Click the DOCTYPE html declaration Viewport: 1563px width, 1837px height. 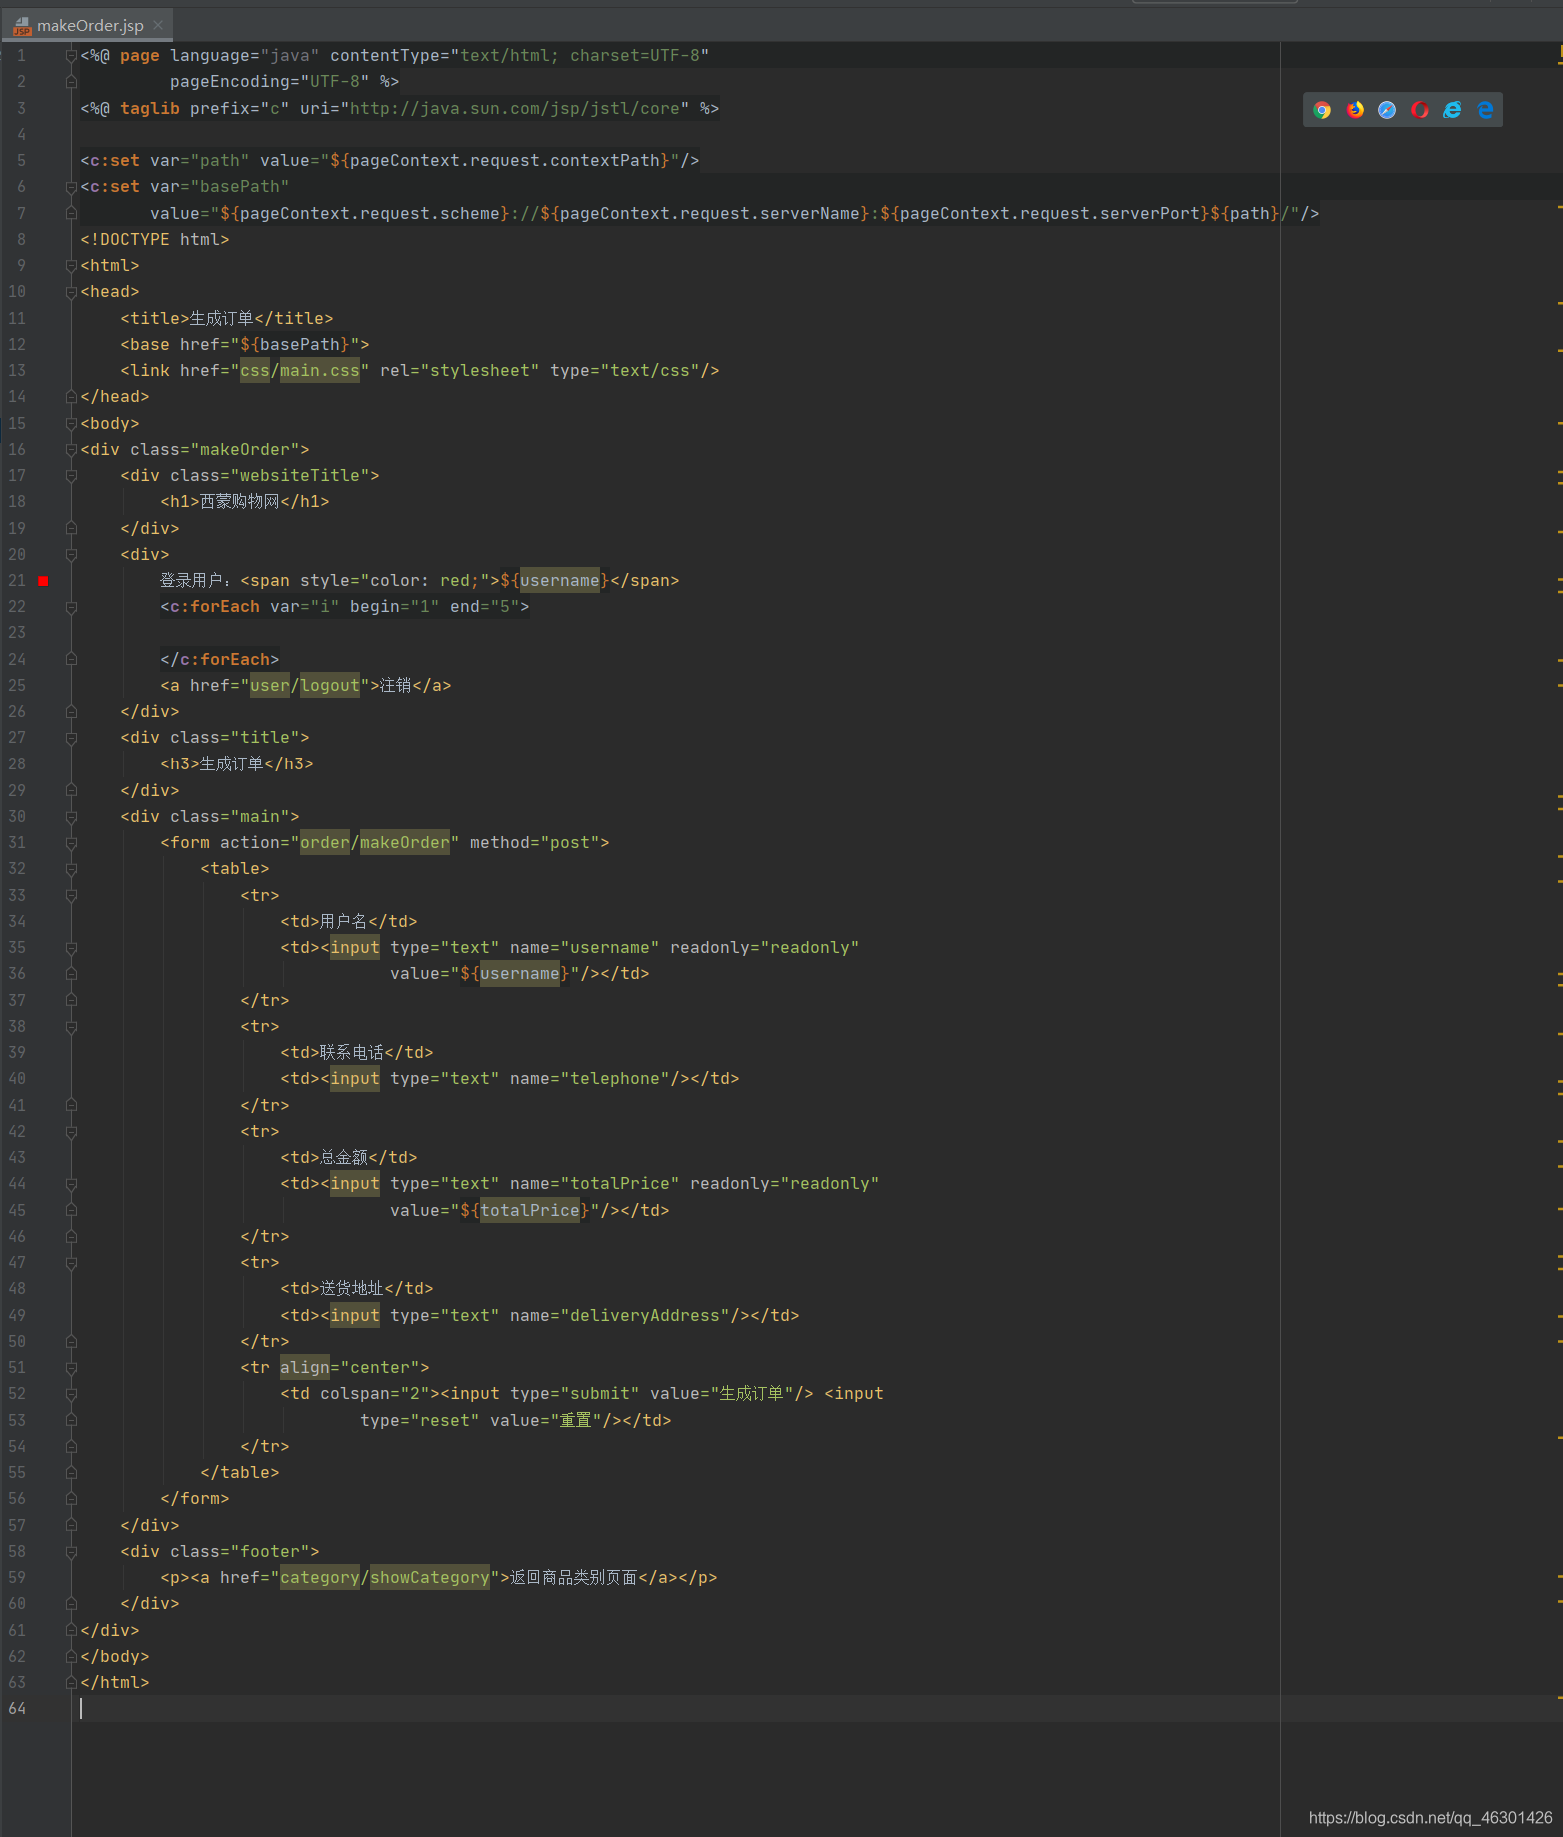[155, 240]
